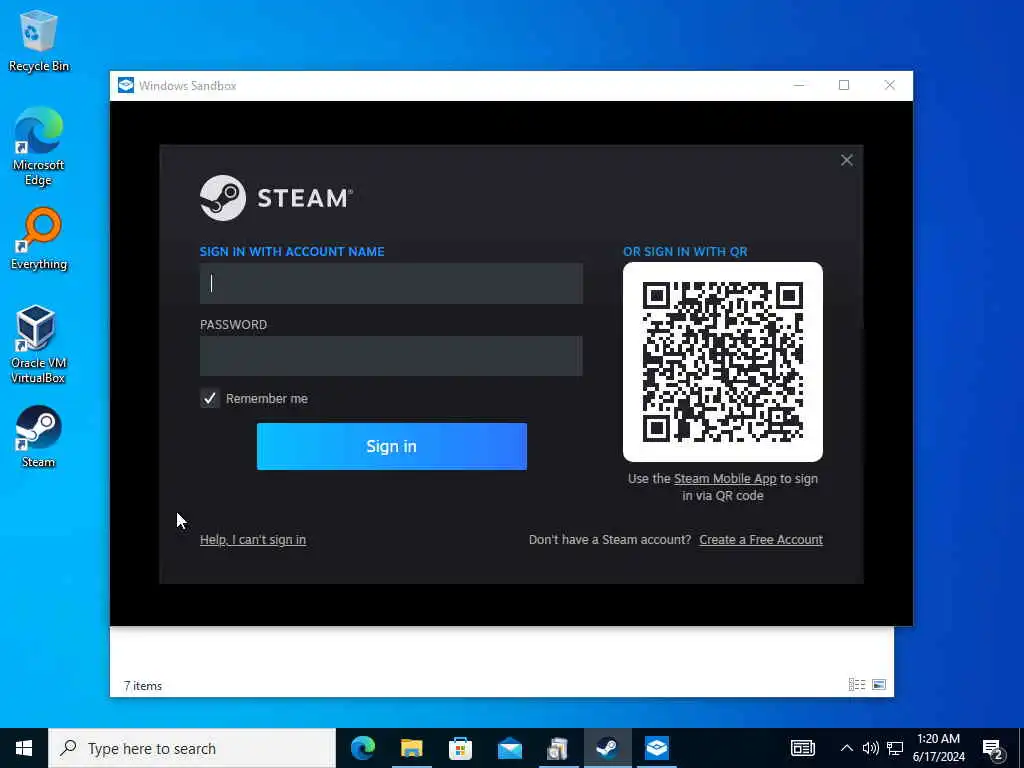Close the Steam sign-in dialog

(846, 161)
